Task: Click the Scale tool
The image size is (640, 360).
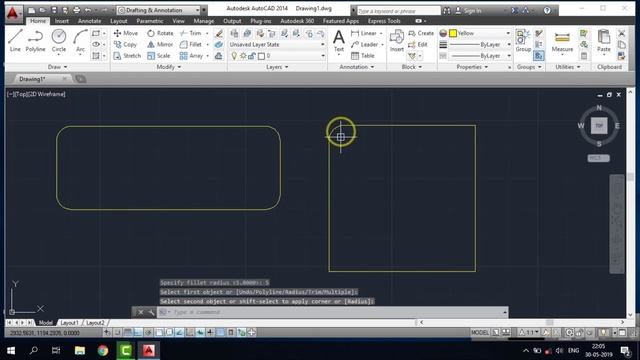Action: [159, 56]
